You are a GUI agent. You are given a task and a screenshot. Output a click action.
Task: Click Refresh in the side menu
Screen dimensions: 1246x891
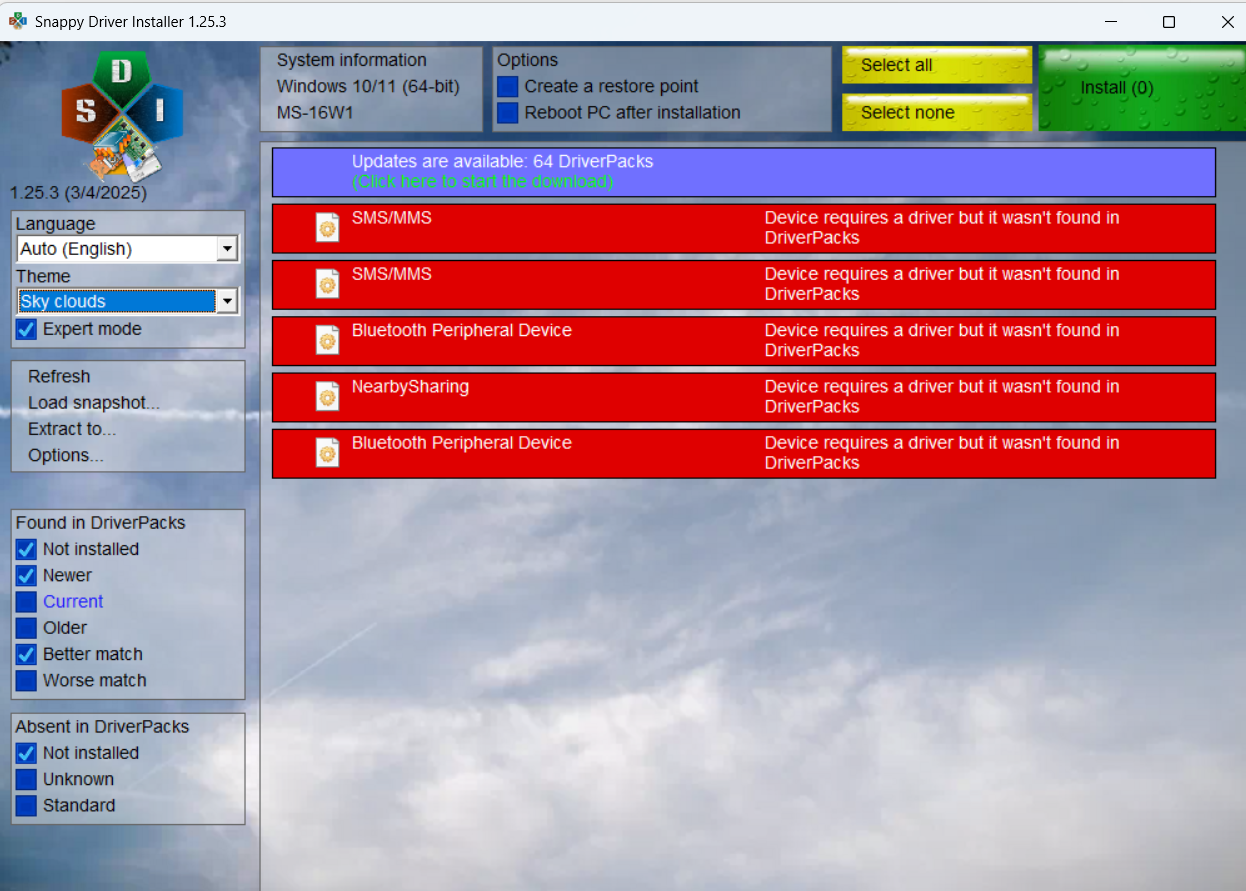[59, 377]
